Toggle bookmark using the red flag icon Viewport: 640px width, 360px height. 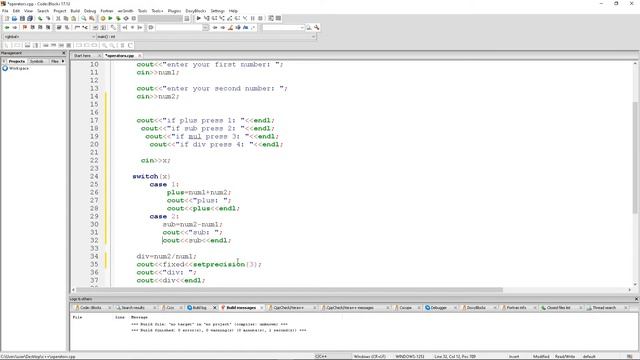tap(24, 27)
